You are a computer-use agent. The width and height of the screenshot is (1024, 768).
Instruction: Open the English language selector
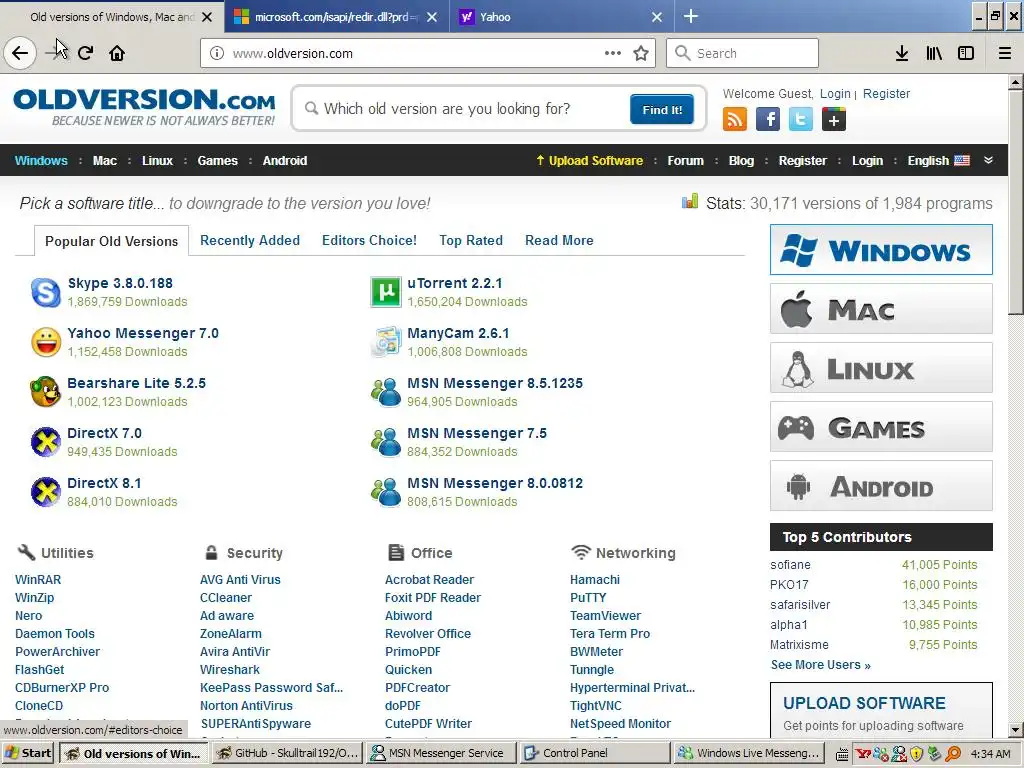[x=938, y=161]
